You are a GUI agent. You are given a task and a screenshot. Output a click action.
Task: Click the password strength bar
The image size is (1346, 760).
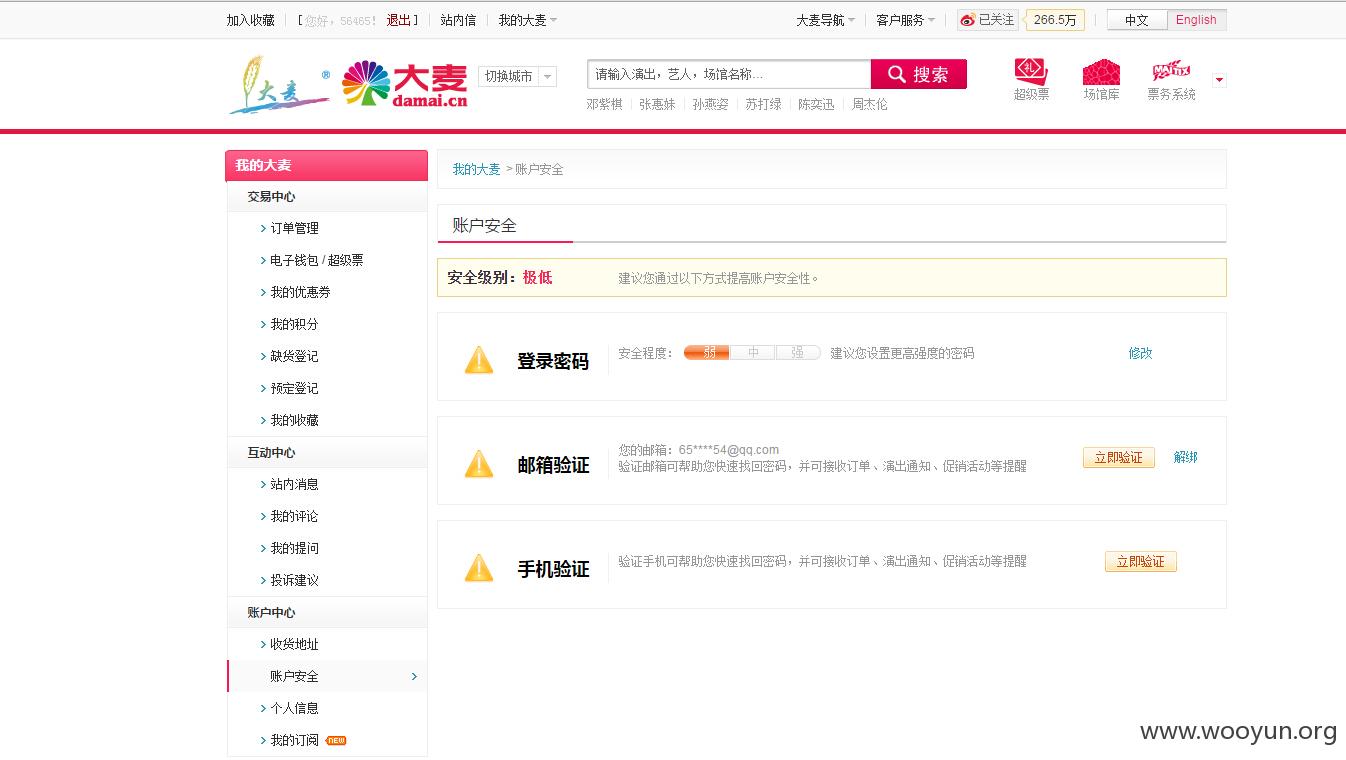click(x=752, y=353)
